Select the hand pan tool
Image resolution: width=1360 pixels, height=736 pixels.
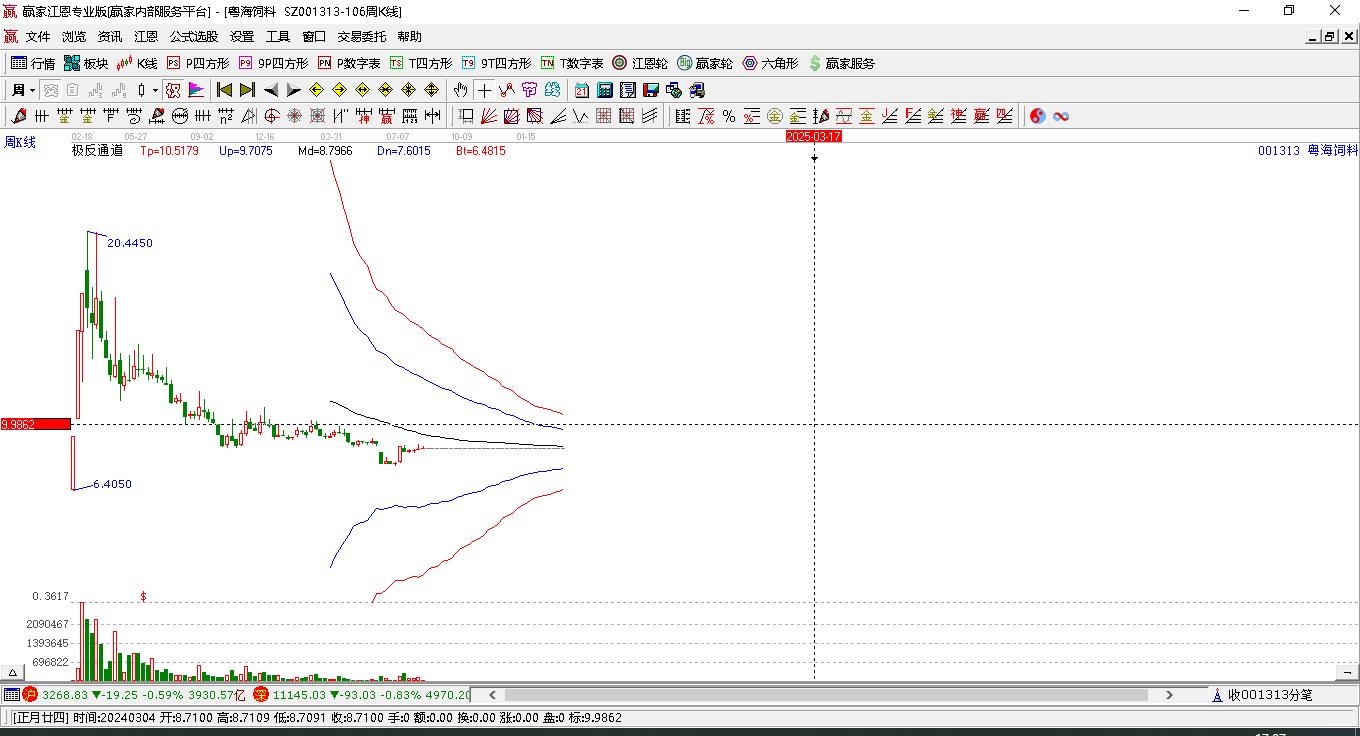(460, 90)
